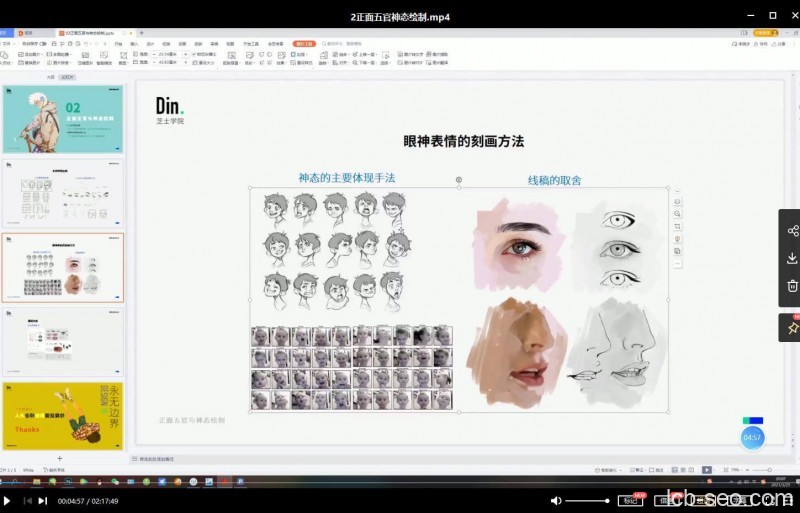Viewport: 800px width, 513px height.
Task: Click the ribbon command search field
Action: pyautogui.click(x=344, y=44)
